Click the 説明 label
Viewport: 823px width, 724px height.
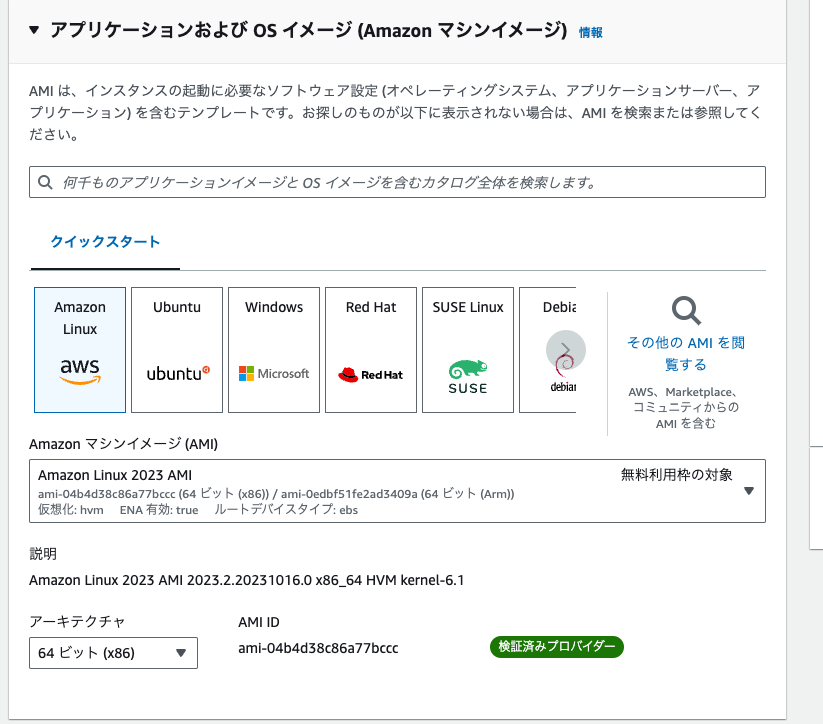[x=43, y=554]
